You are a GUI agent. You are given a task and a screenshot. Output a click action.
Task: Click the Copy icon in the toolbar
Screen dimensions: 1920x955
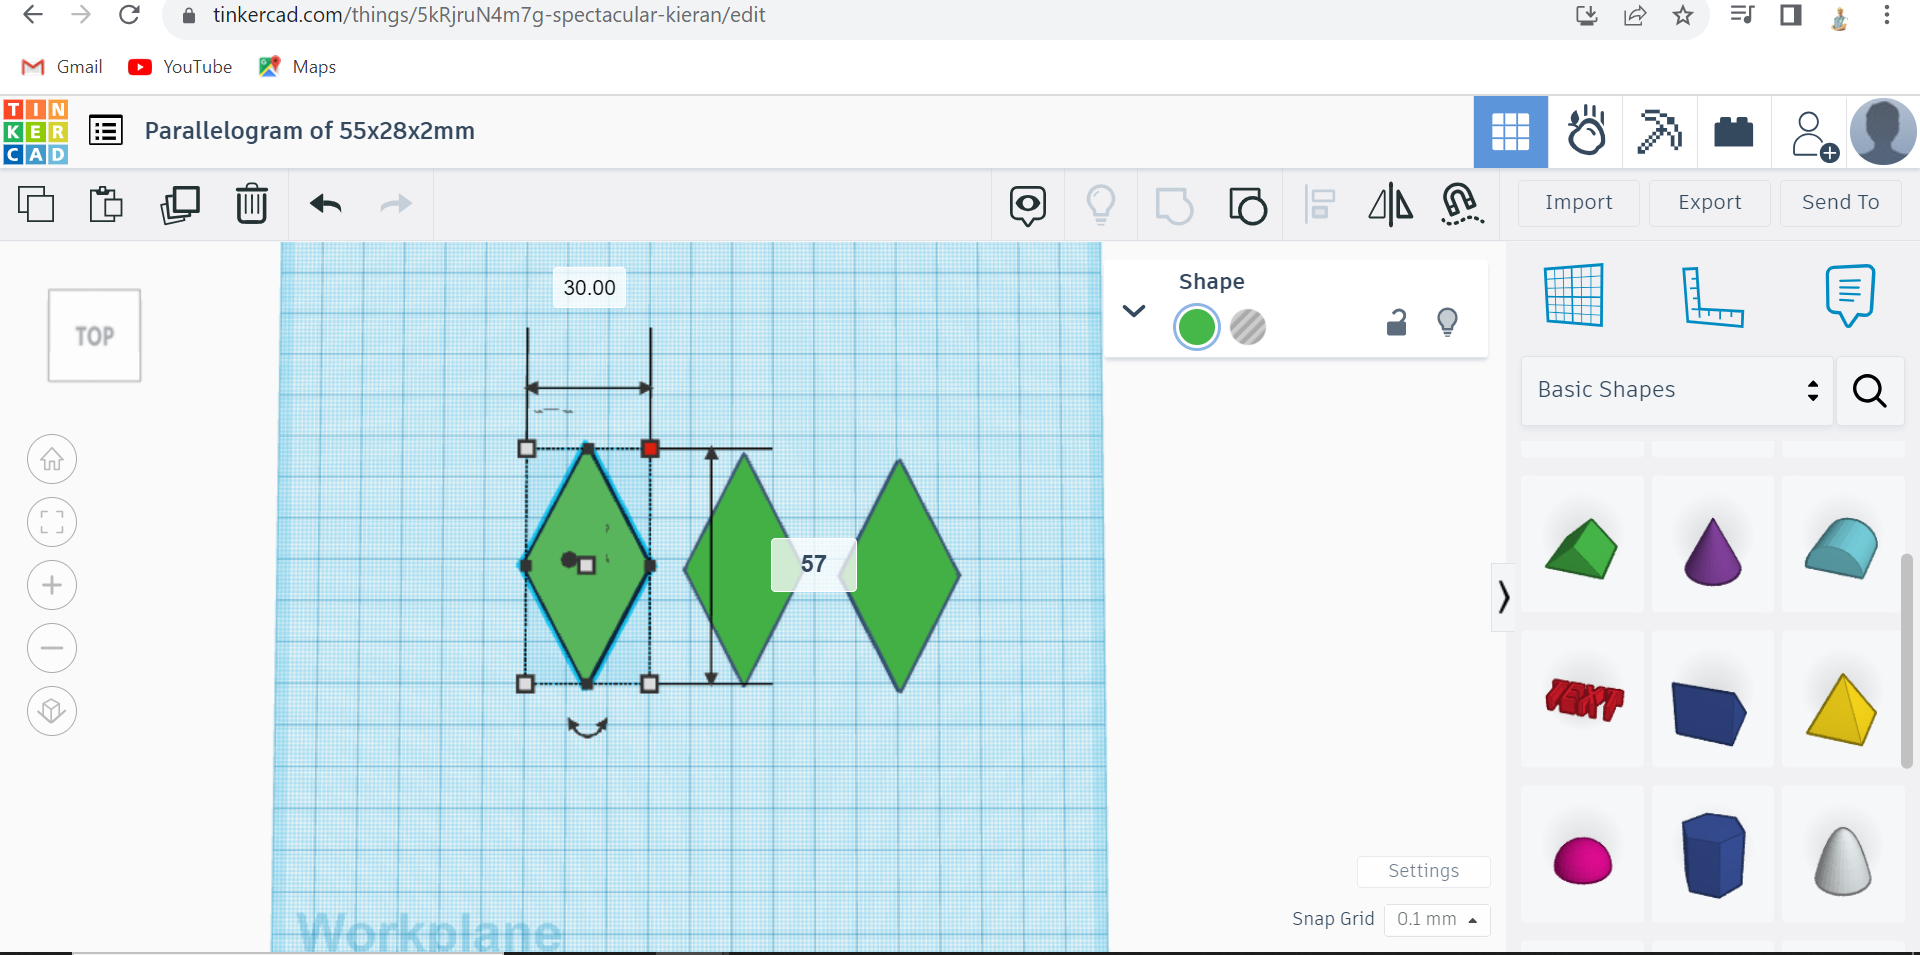tap(37, 204)
